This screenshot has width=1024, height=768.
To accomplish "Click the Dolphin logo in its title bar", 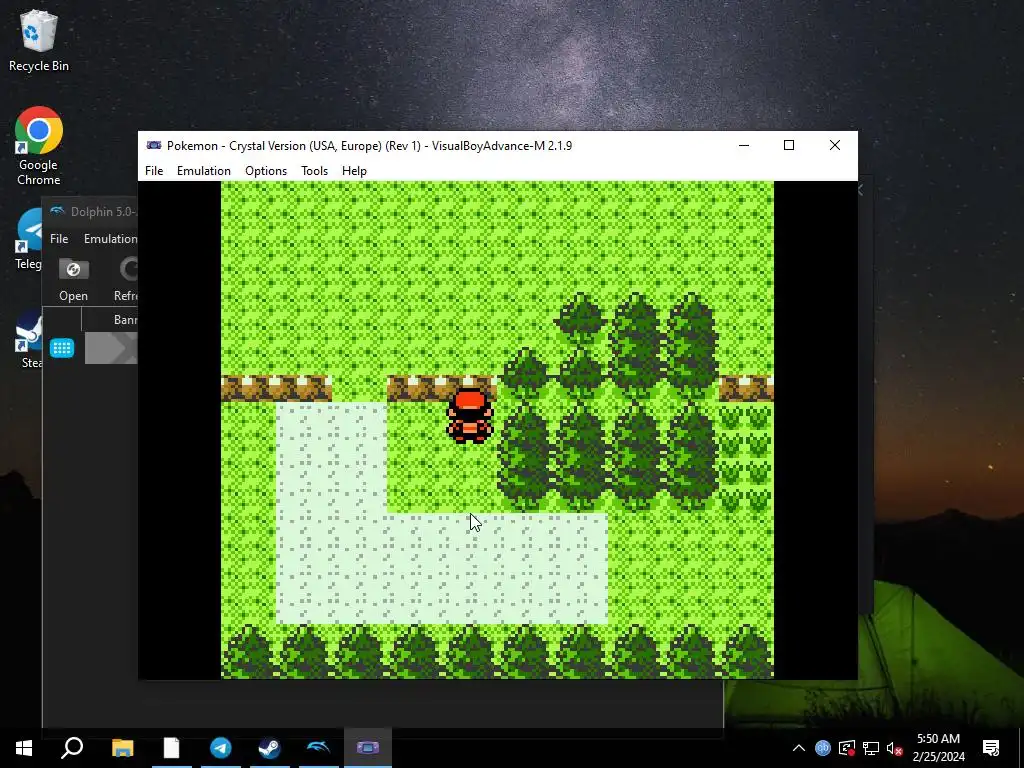I will [57, 212].
